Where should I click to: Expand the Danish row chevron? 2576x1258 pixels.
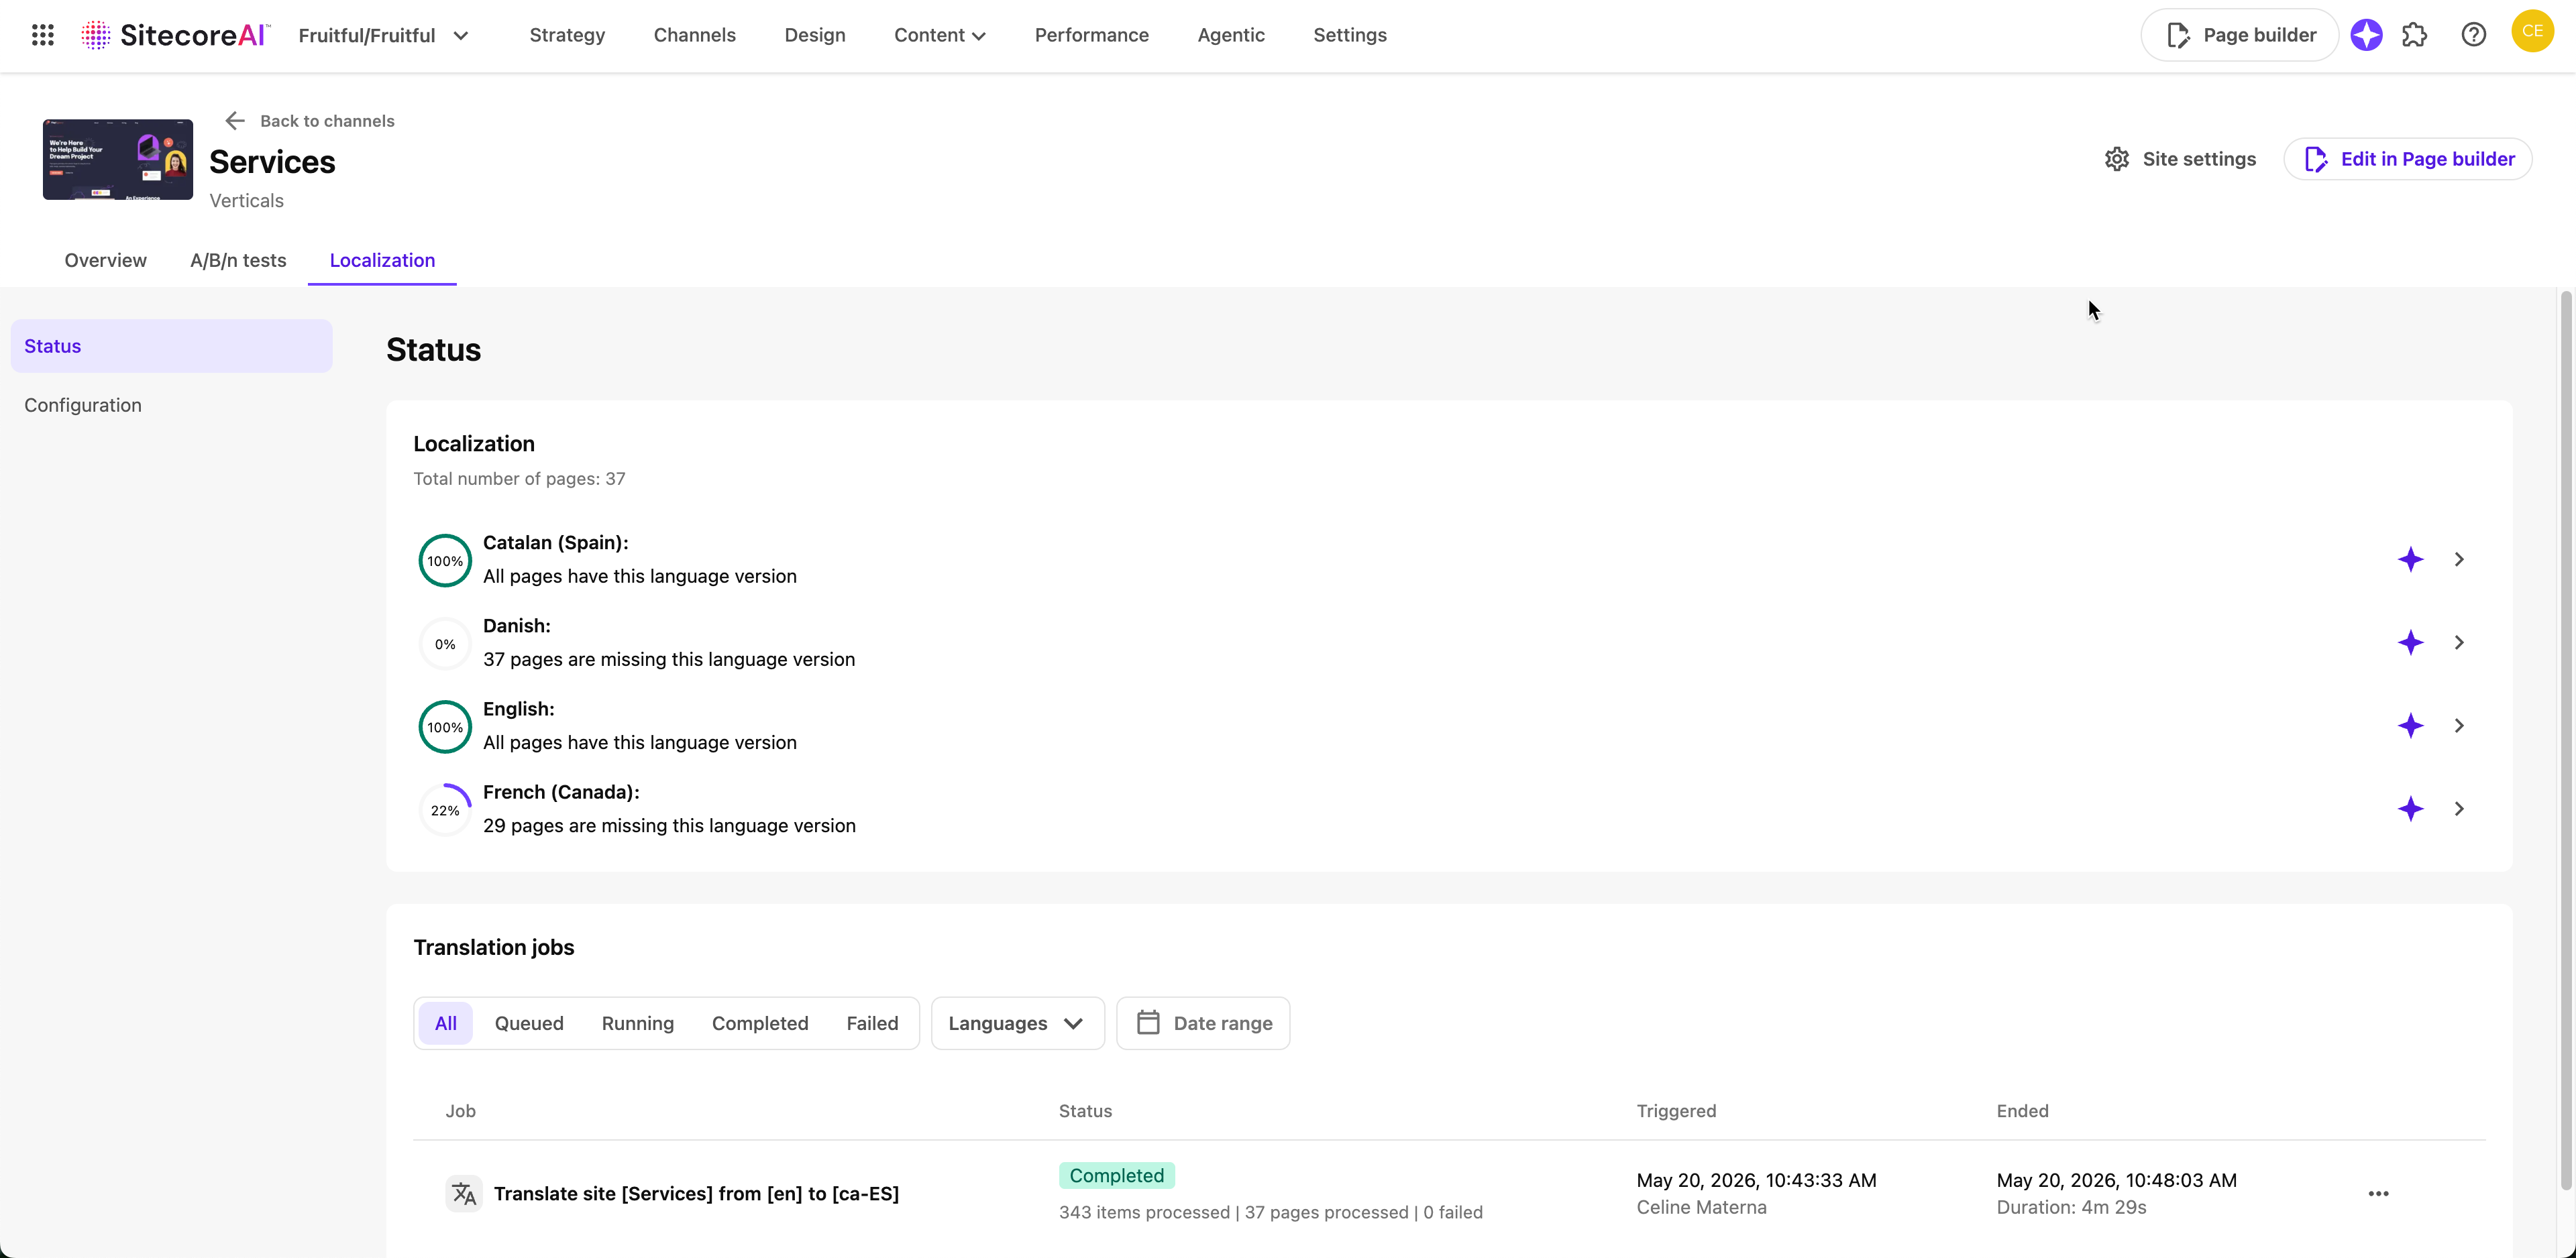pyautogui.click(x=2459, y=642)
